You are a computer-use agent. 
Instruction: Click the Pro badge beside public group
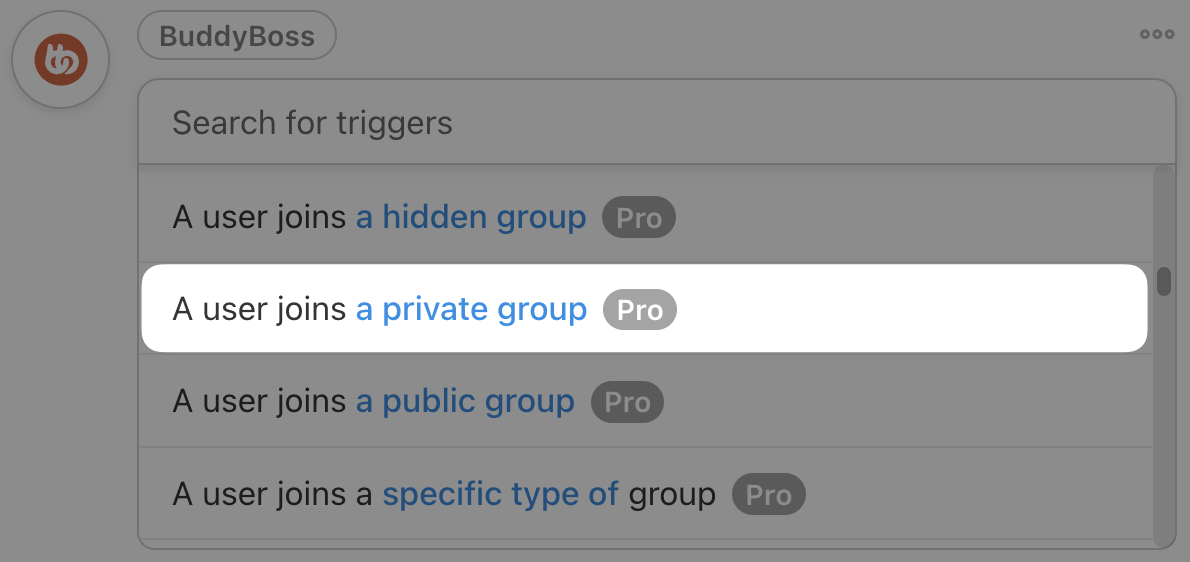coord(627,402)
